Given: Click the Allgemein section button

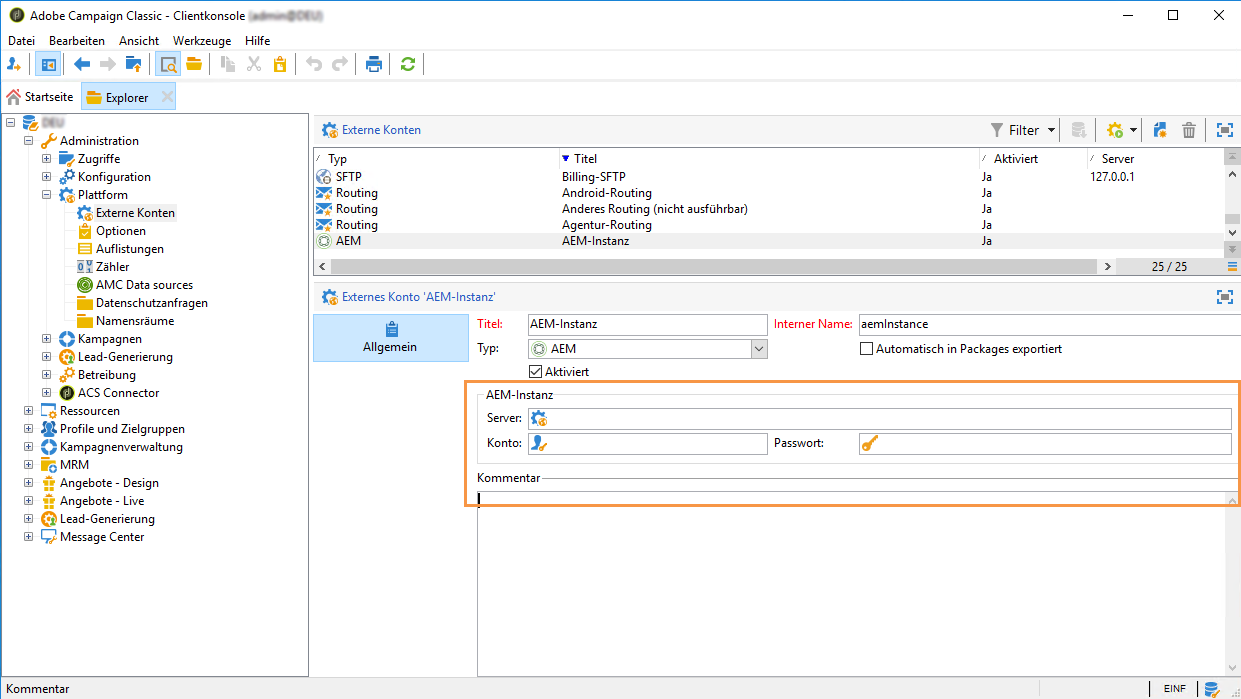Looking at the screenshot, I should coord(390,337).
